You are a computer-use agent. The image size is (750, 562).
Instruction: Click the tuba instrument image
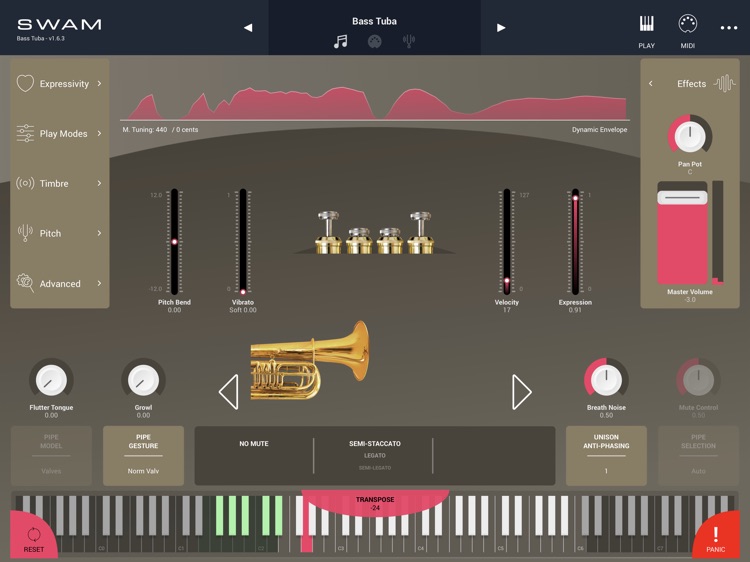tap(309, 361)
